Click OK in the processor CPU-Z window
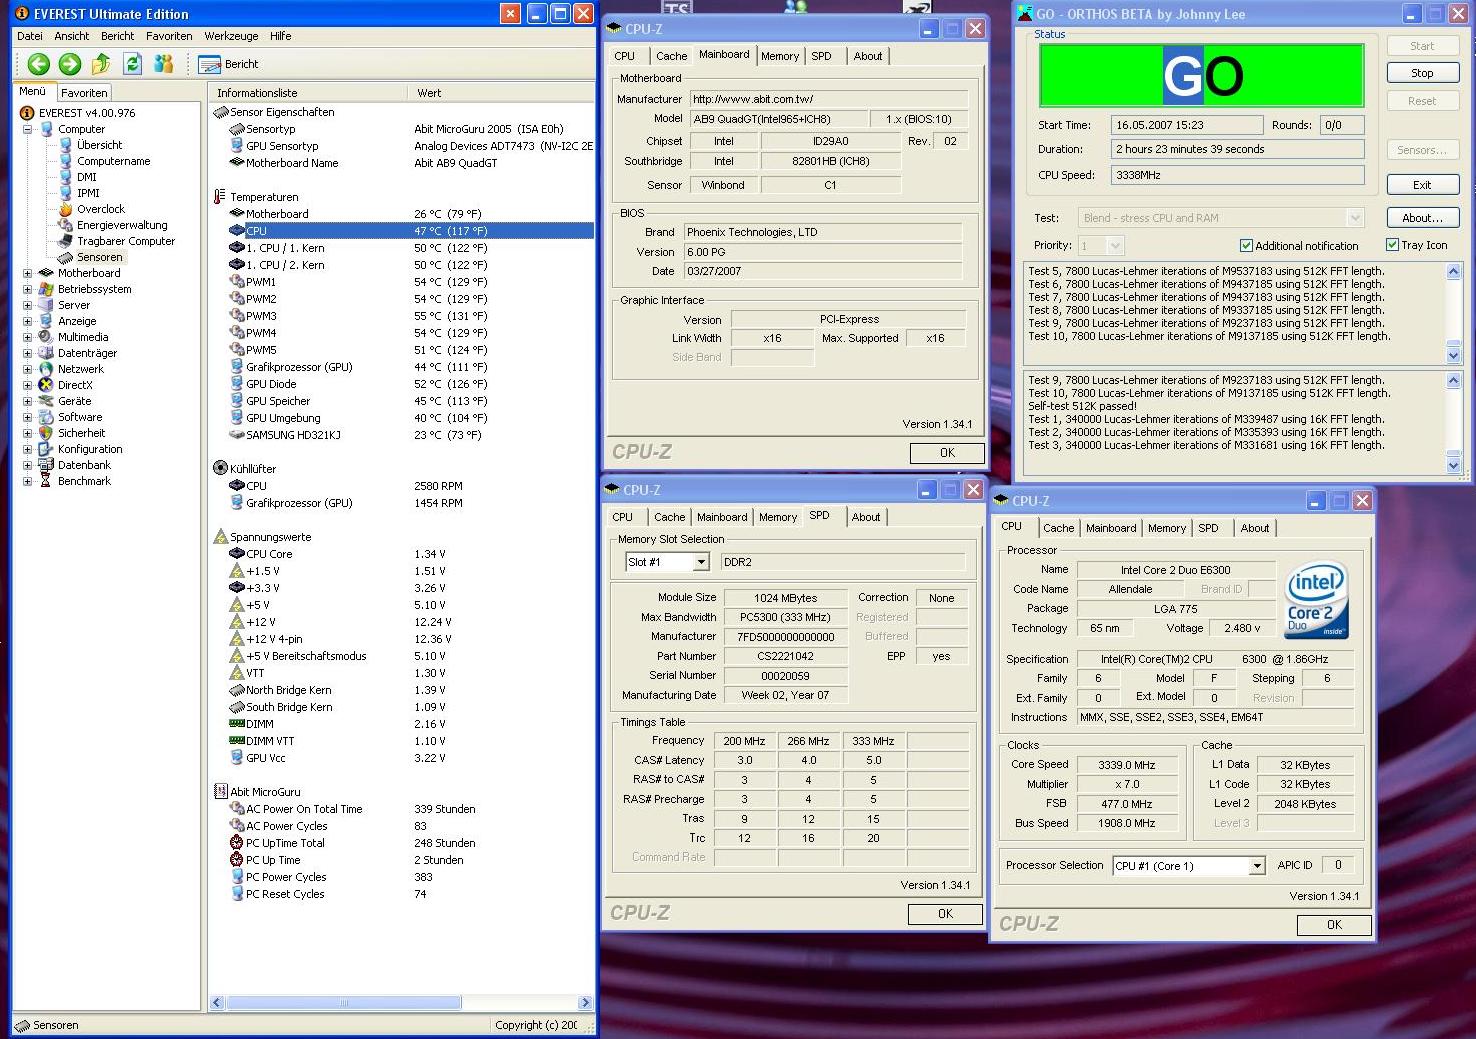Viewport: 1476px width, 1039px height. tap(1334, 925)
